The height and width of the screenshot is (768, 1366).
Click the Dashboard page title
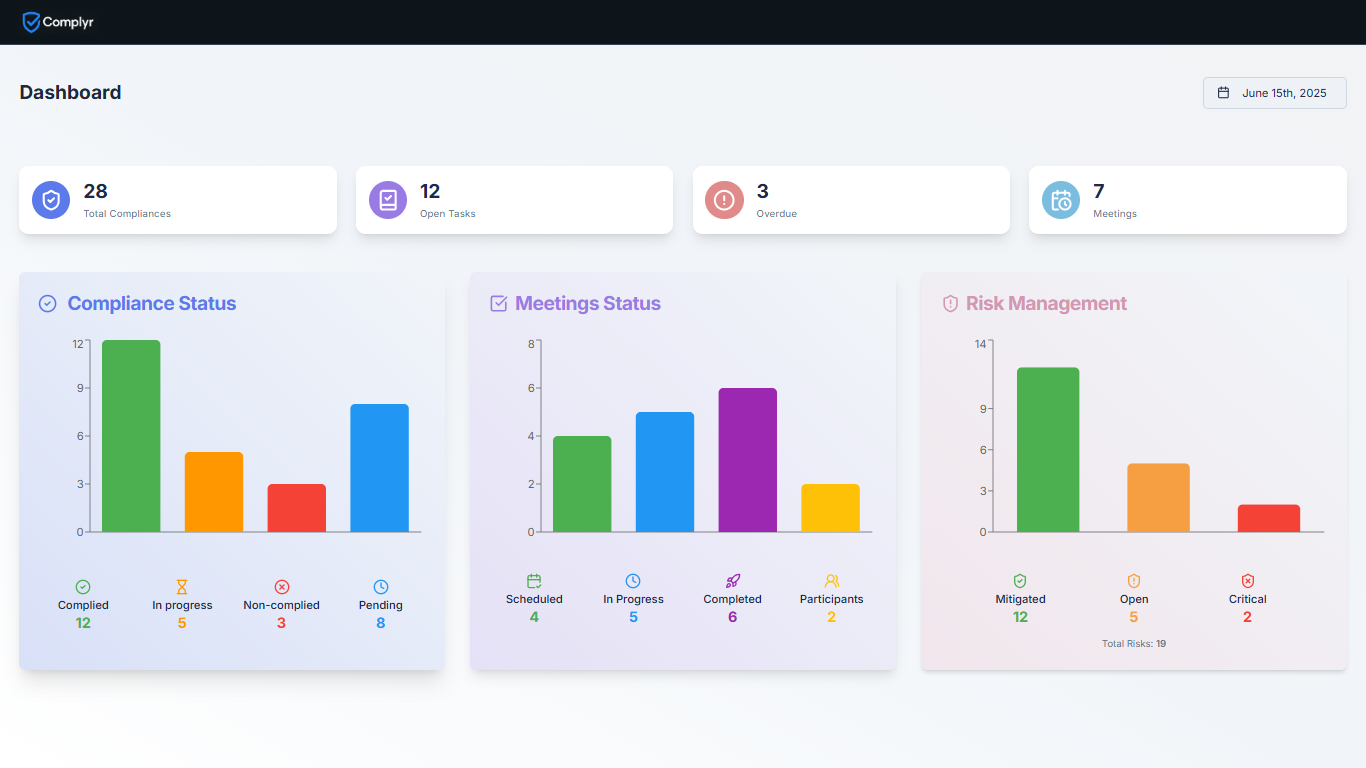coord(70,93)
